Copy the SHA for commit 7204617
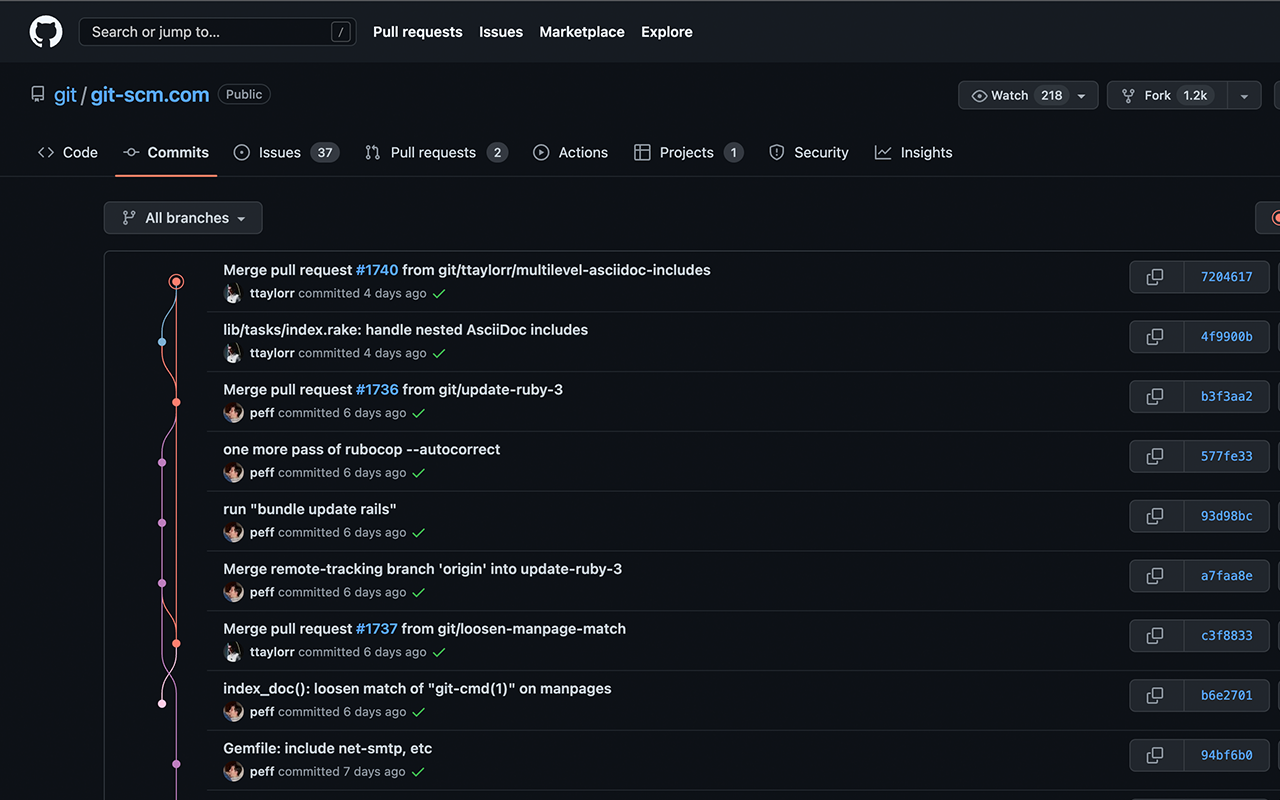The image size is (1280, 800). [x=1155, y=277]
